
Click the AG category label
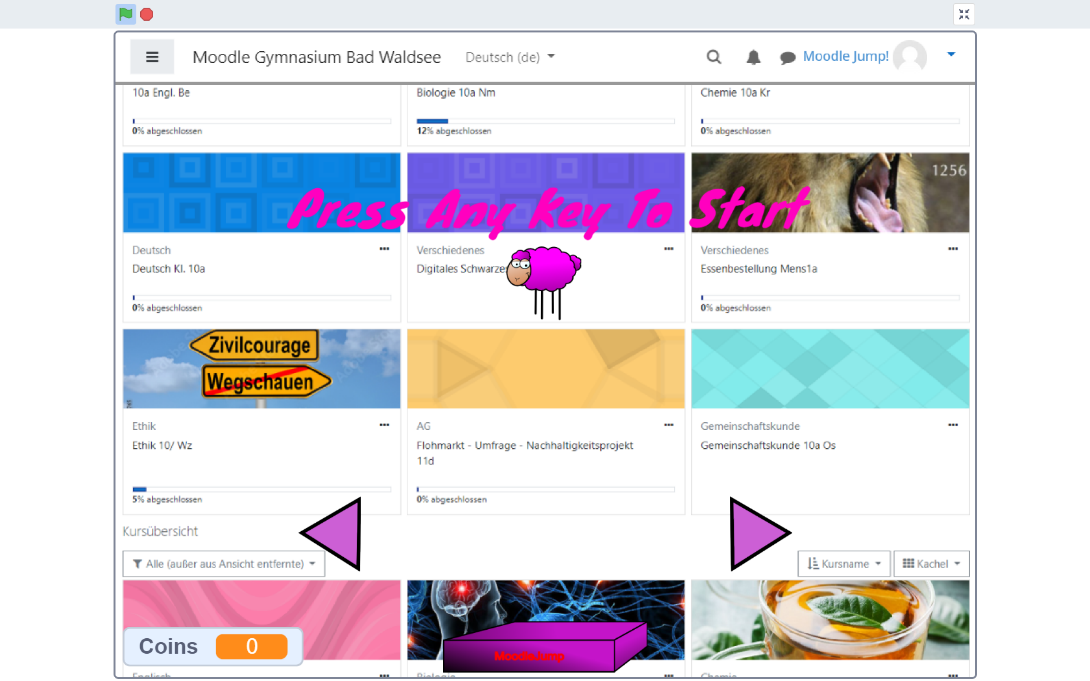(x=423, y=426)
